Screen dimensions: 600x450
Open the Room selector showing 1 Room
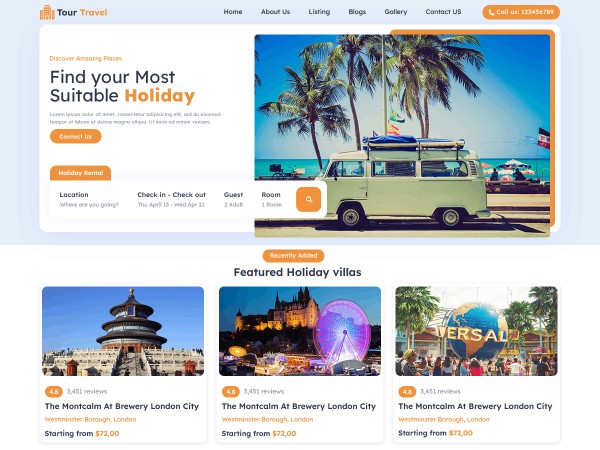[272, 199]
